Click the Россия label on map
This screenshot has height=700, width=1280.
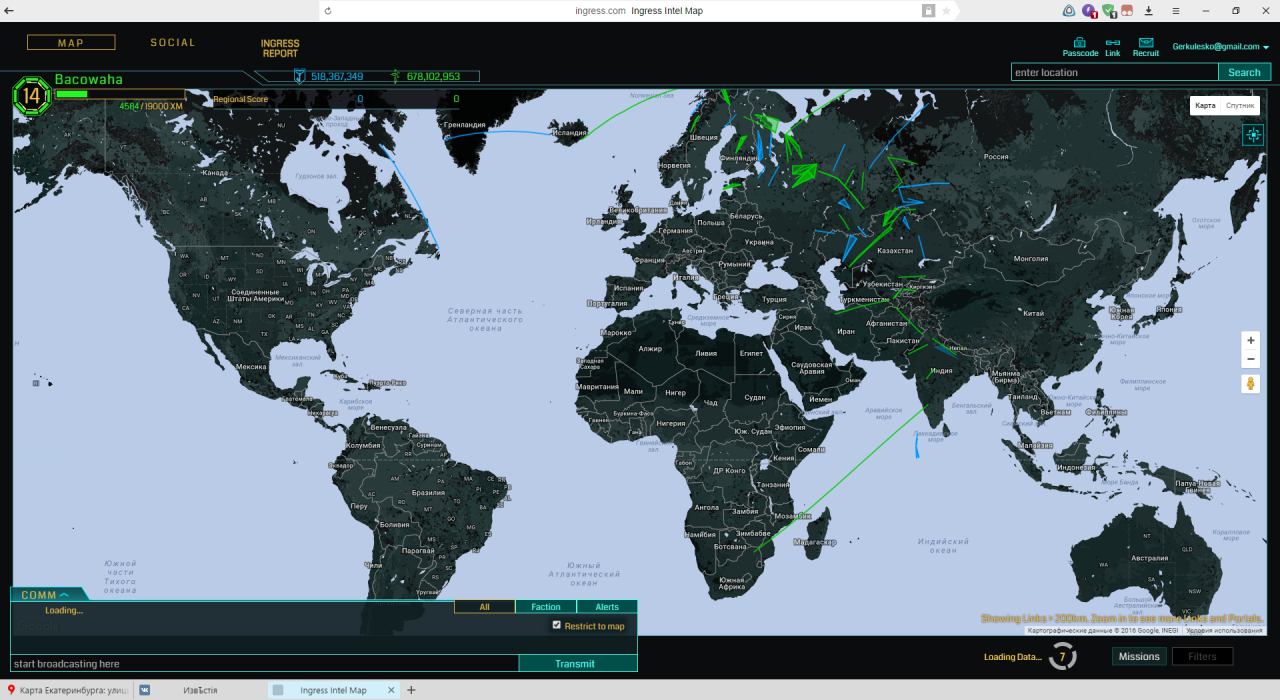[996, 157]
